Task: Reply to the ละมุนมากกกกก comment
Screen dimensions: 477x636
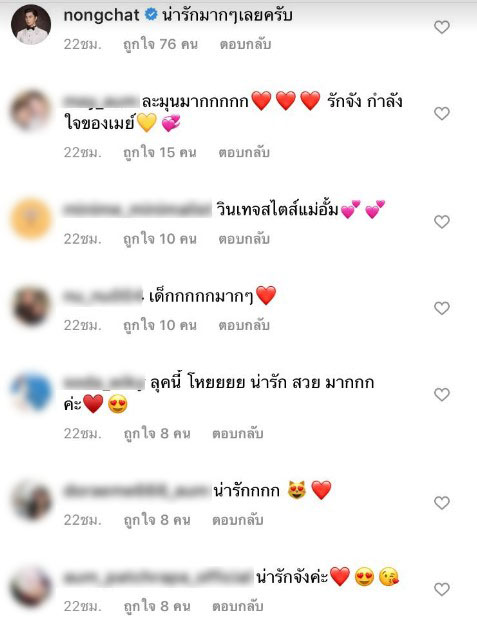Action: [x=244, y=153]
